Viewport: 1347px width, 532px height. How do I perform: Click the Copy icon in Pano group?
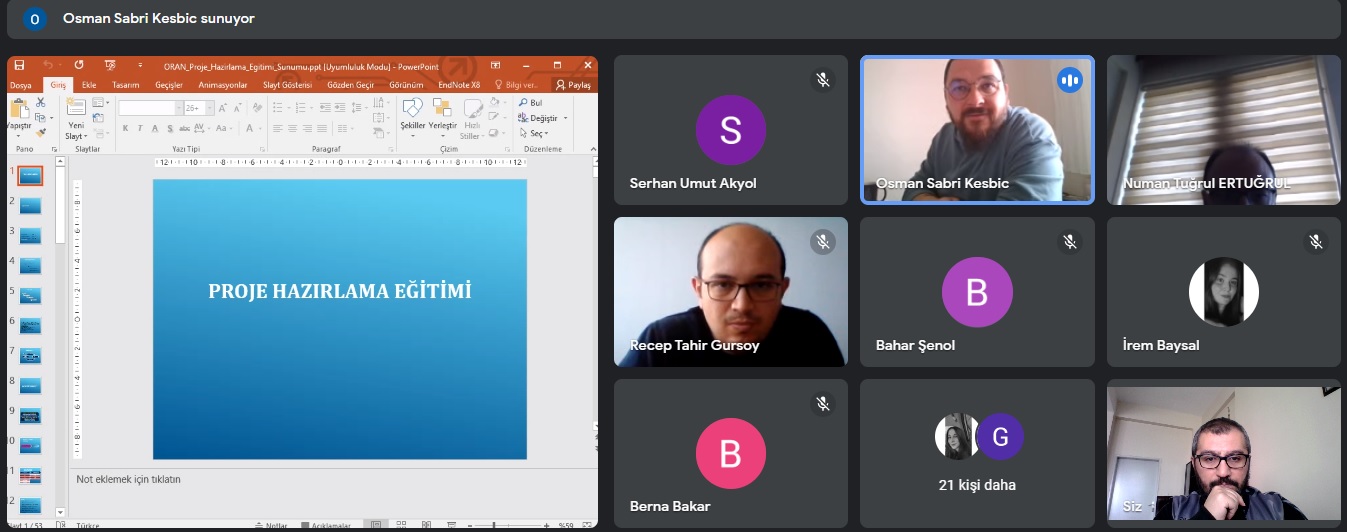tap(40, 118)
